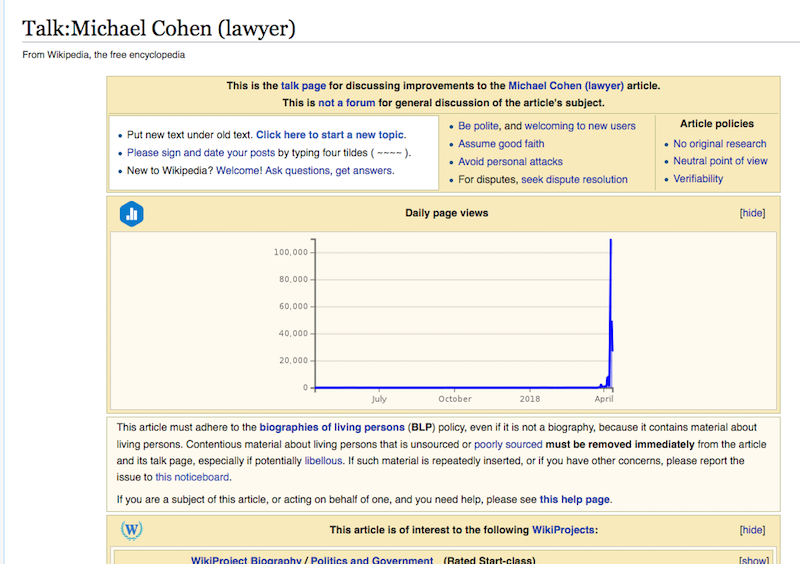
Task: Click the 'Talk:Michael Cohen (lawyer)' page heading
Action: pyautogui.click(x=159, y=29)
